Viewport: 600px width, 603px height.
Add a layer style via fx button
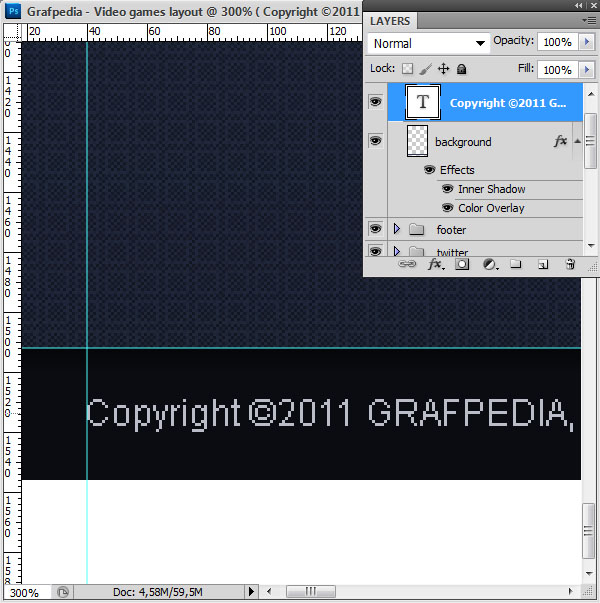436,264
